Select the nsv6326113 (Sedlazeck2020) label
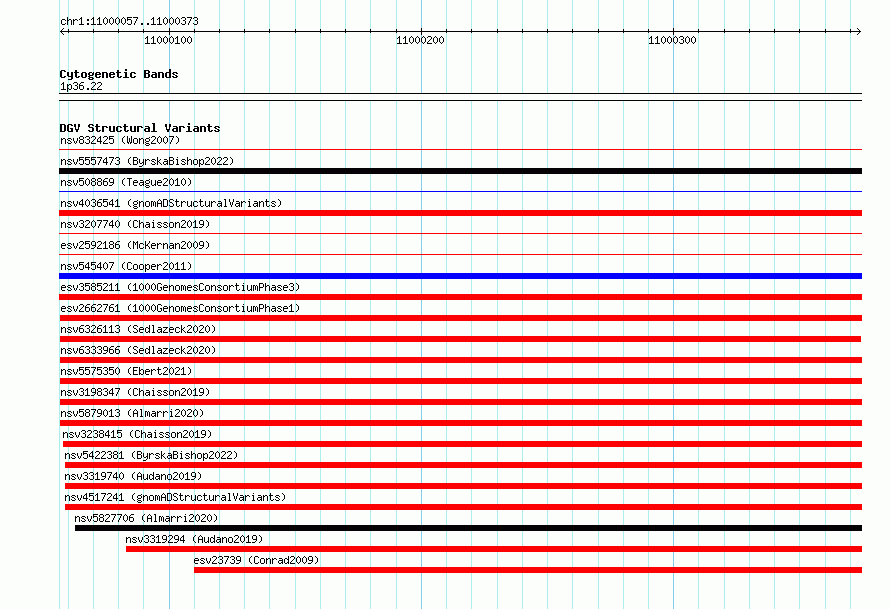Viewport: 890px width, 609px height. click(138, 329)
